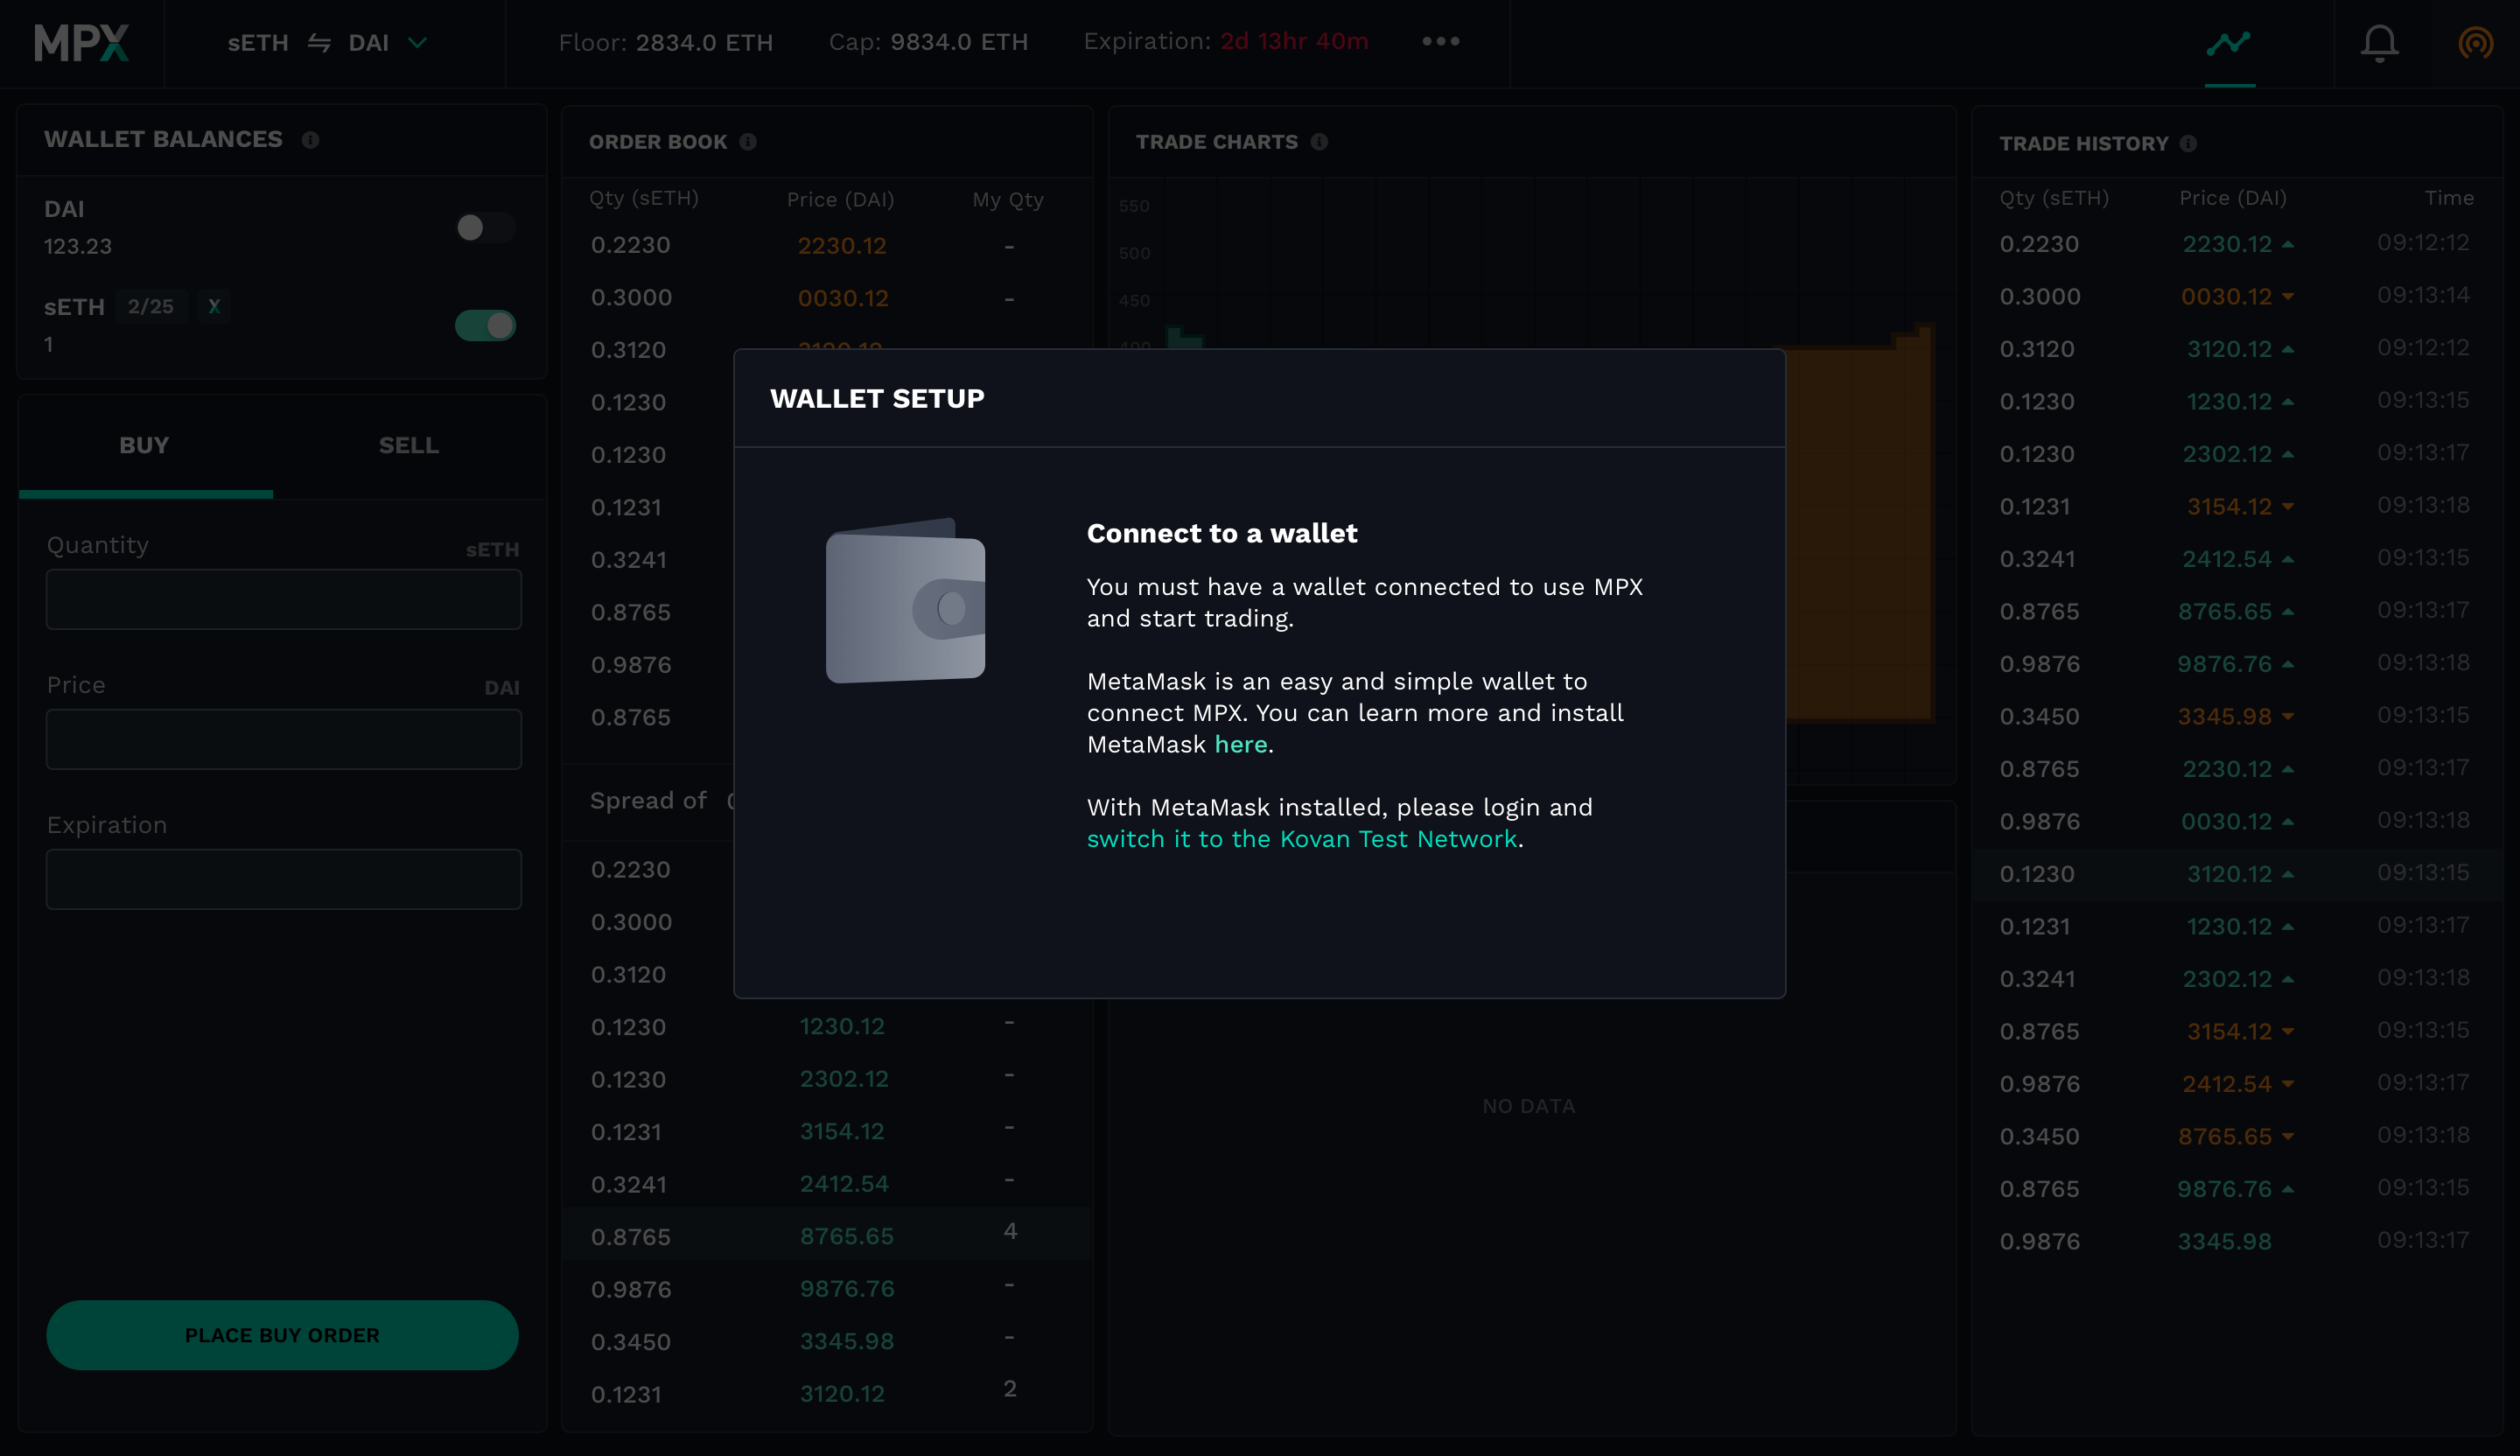Screen dimensions: 2520x1456
Task: Click the 8765.65 up arrow at 09:13:17
Action: coord(2288,612)
